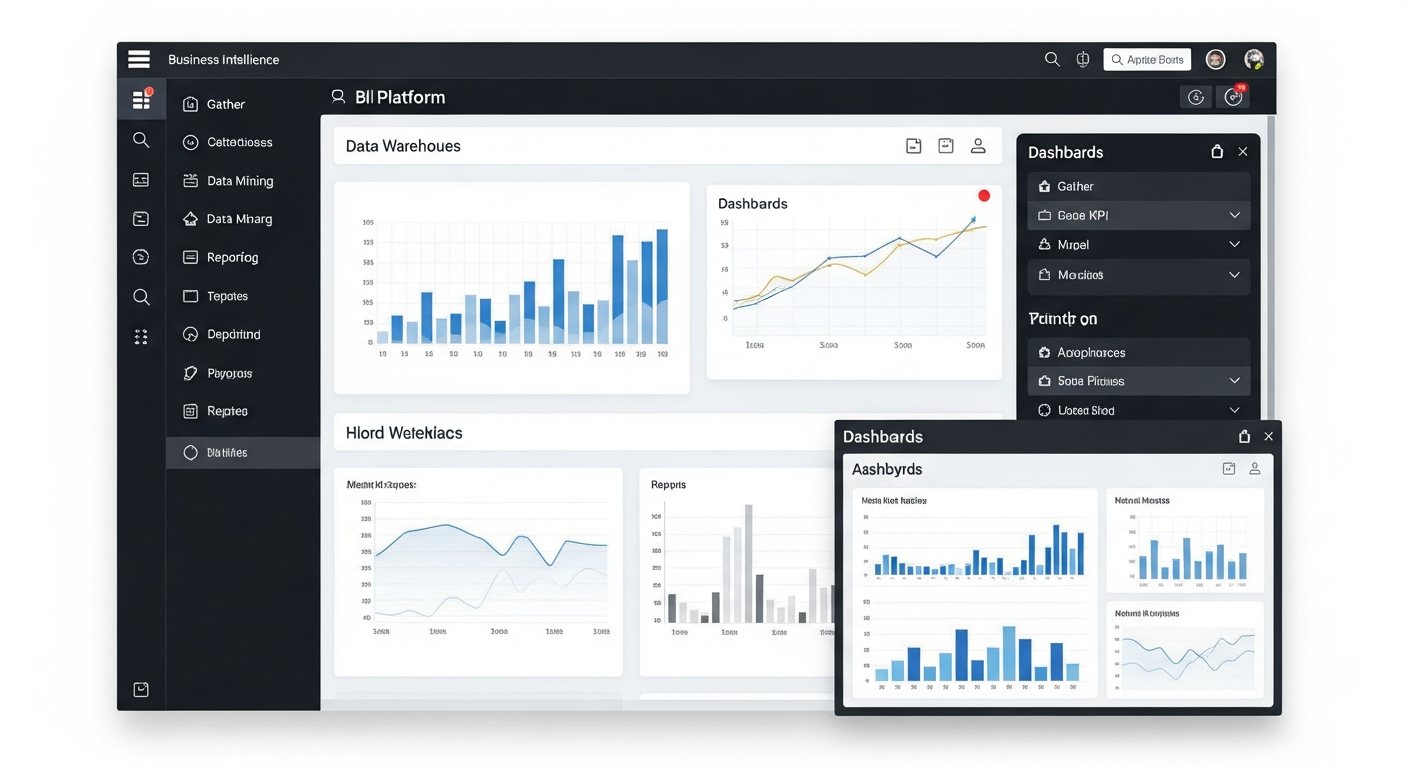Select Reporiog in the sidebar menu
Image resolution: width=1408 pixels, height=768 pixels.
tap(232, 257)
